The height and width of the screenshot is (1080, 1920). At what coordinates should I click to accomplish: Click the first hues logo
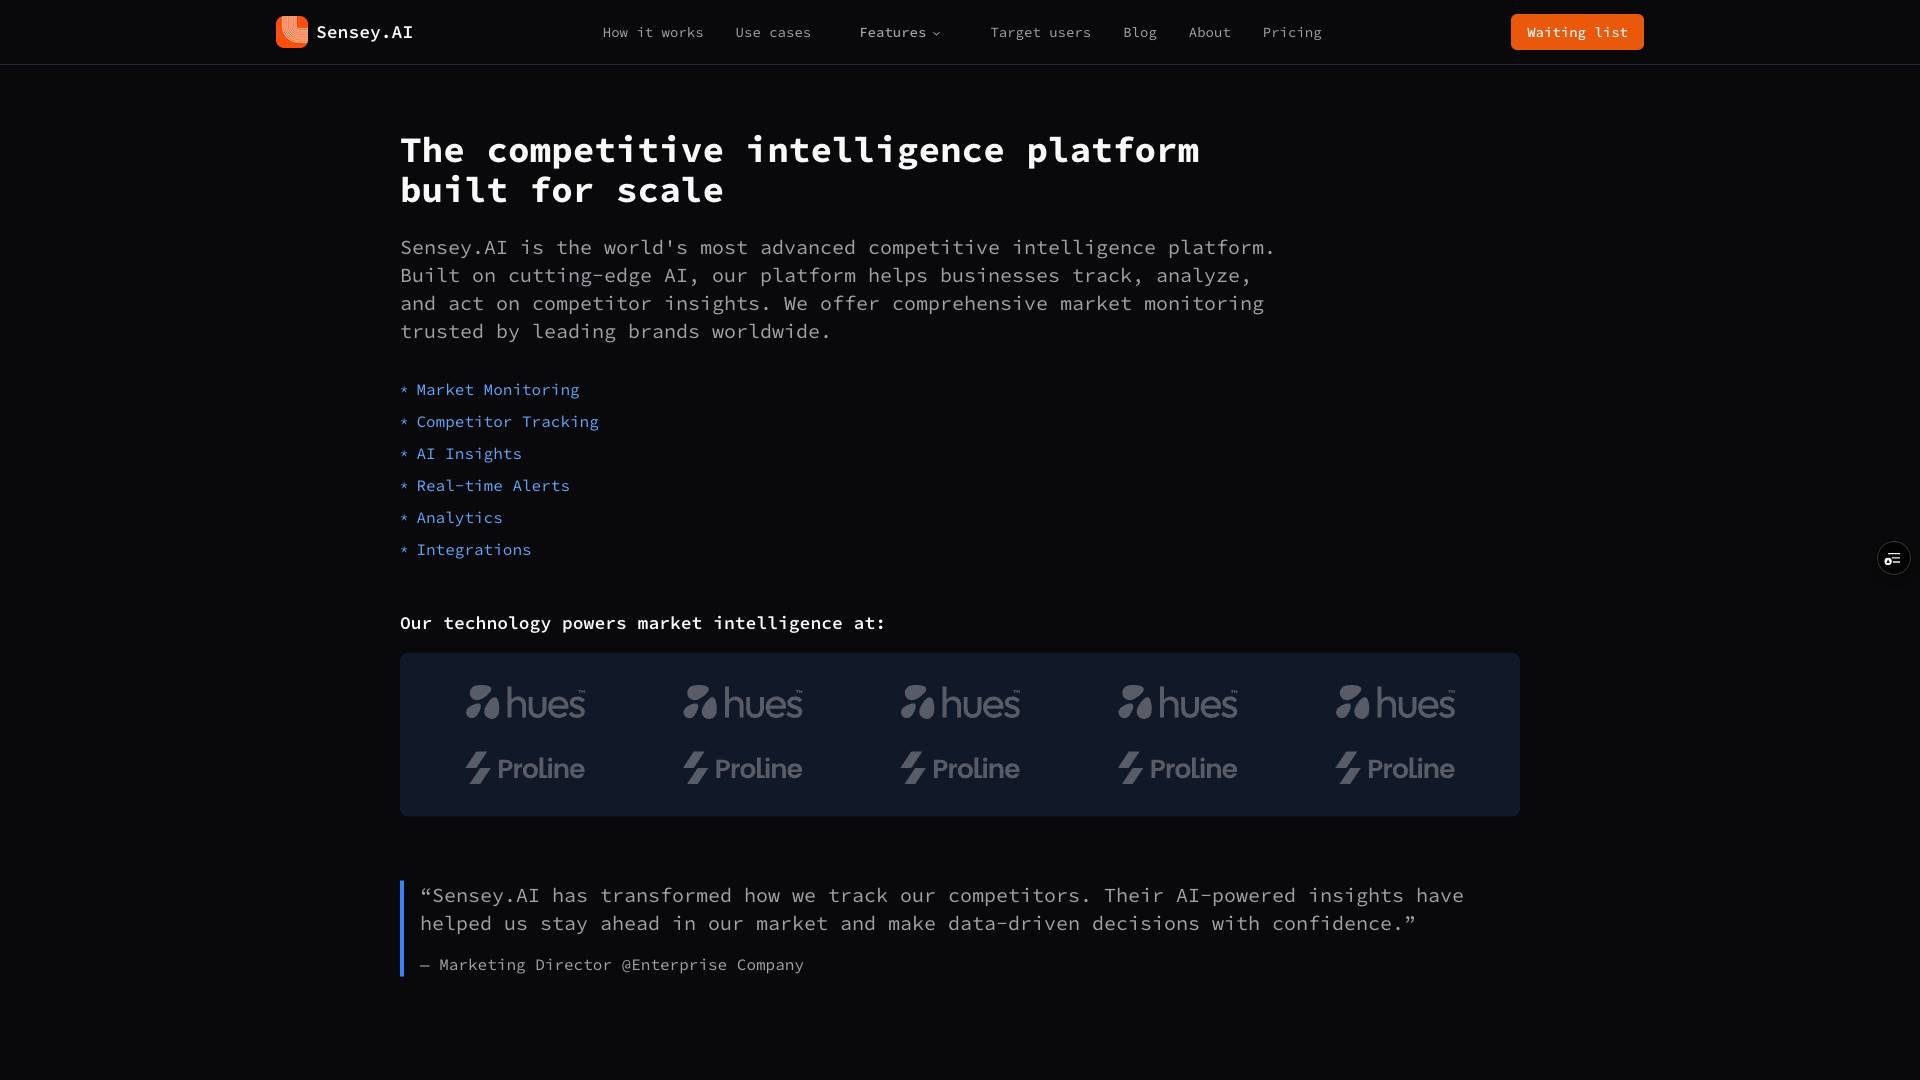525,702
